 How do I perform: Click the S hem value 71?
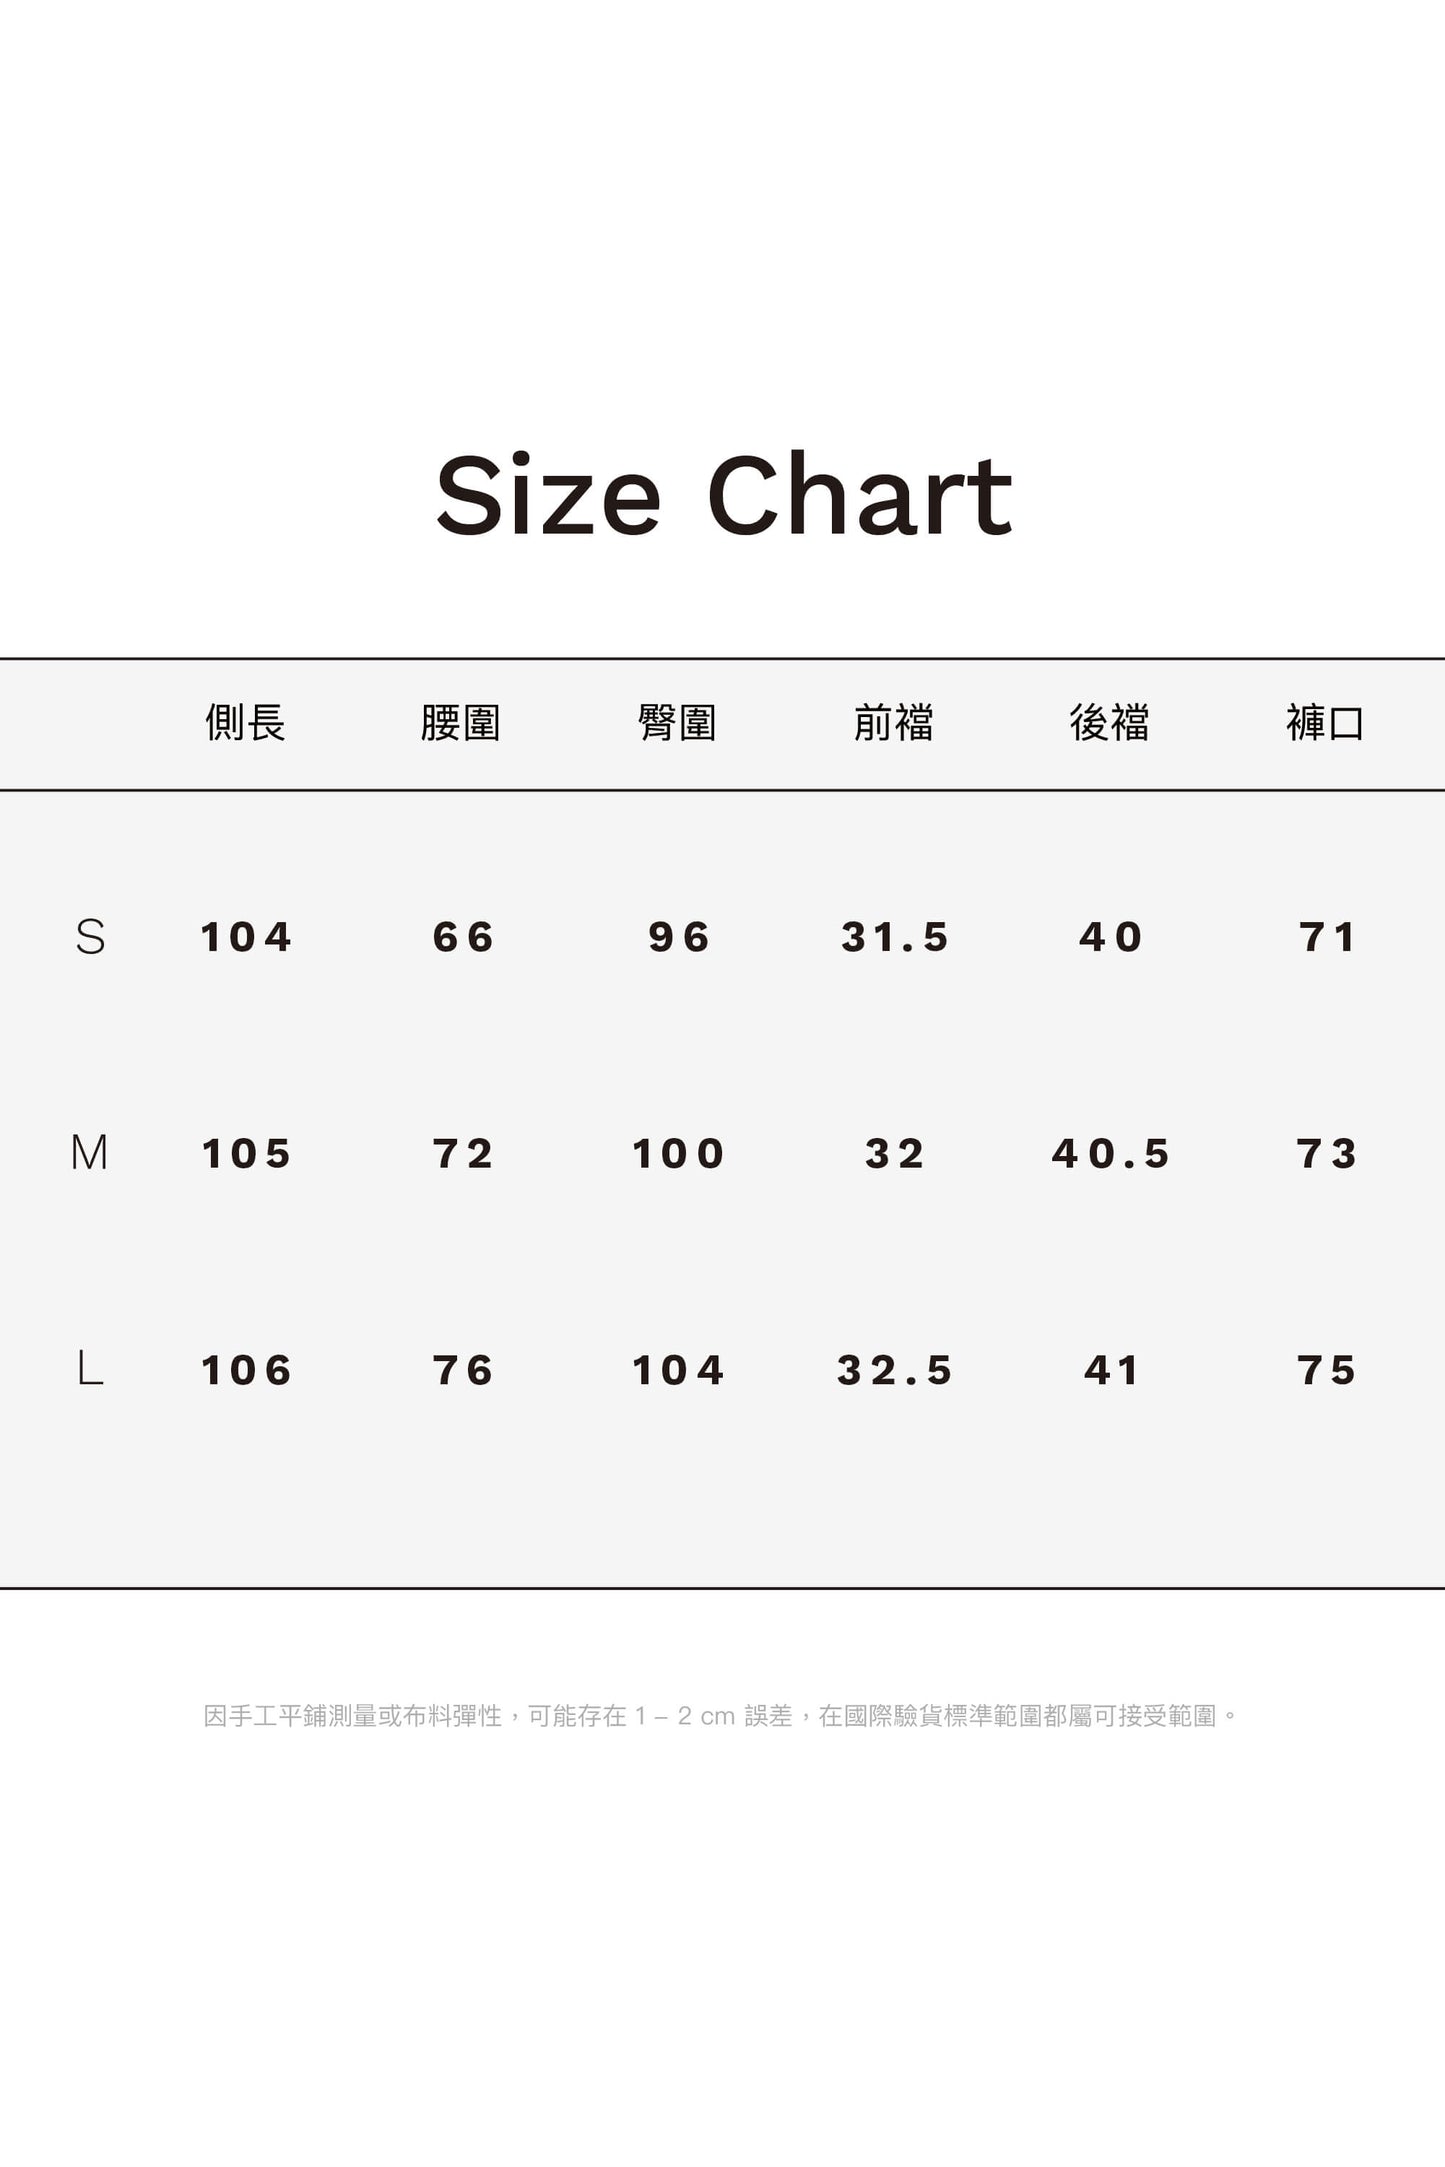(x=1327, y=937)
